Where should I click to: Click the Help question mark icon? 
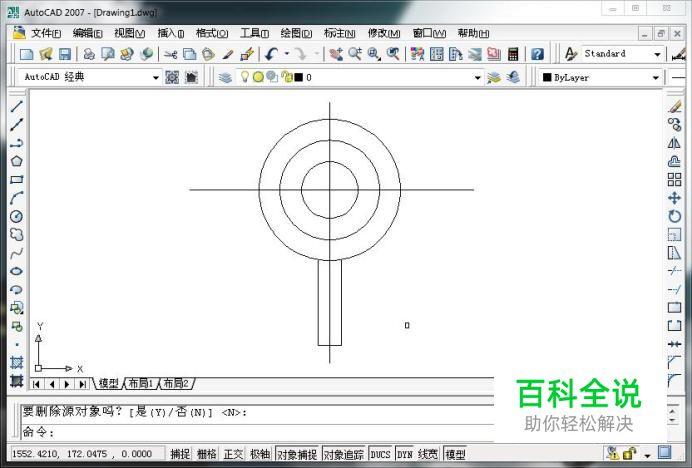point(537,54)
